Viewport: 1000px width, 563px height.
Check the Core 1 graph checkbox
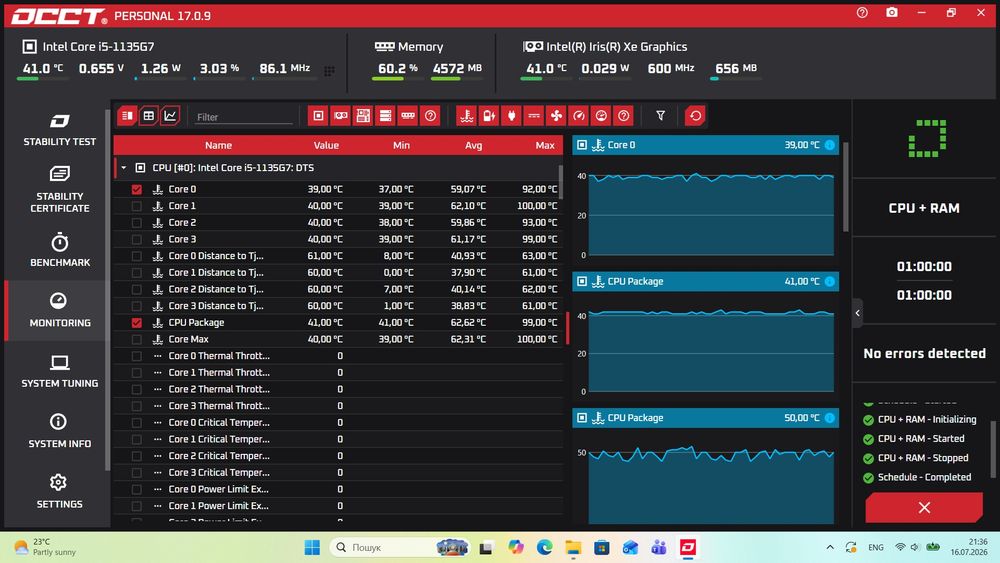coord(136,206)
